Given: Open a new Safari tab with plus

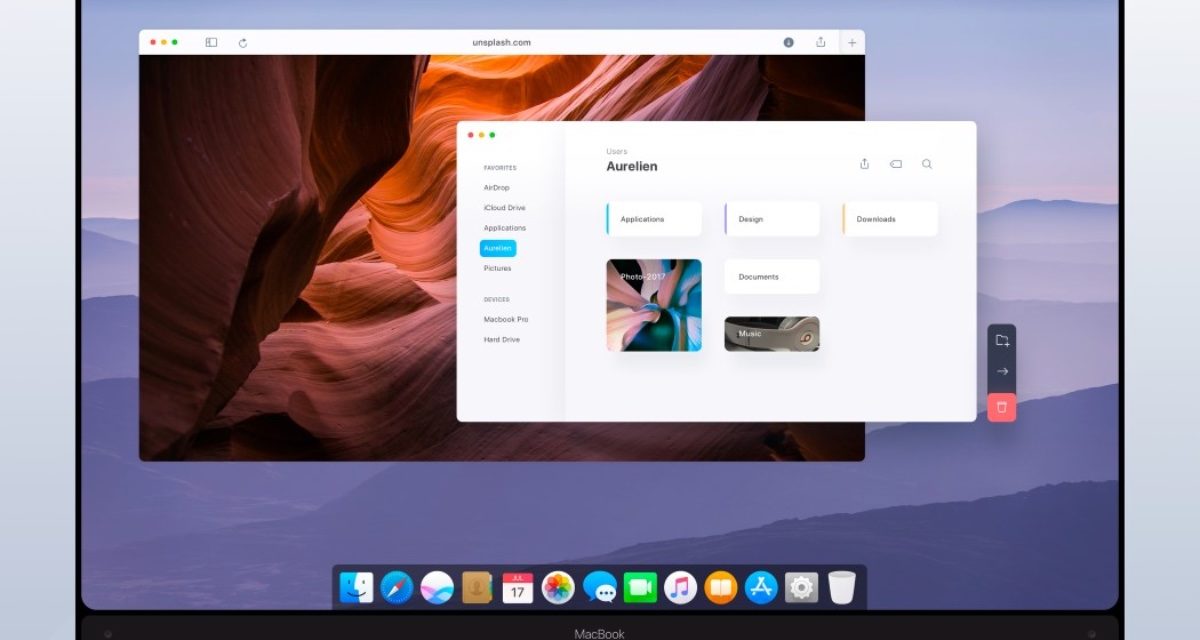Looking at the screenshot, I should click(852, 43).
